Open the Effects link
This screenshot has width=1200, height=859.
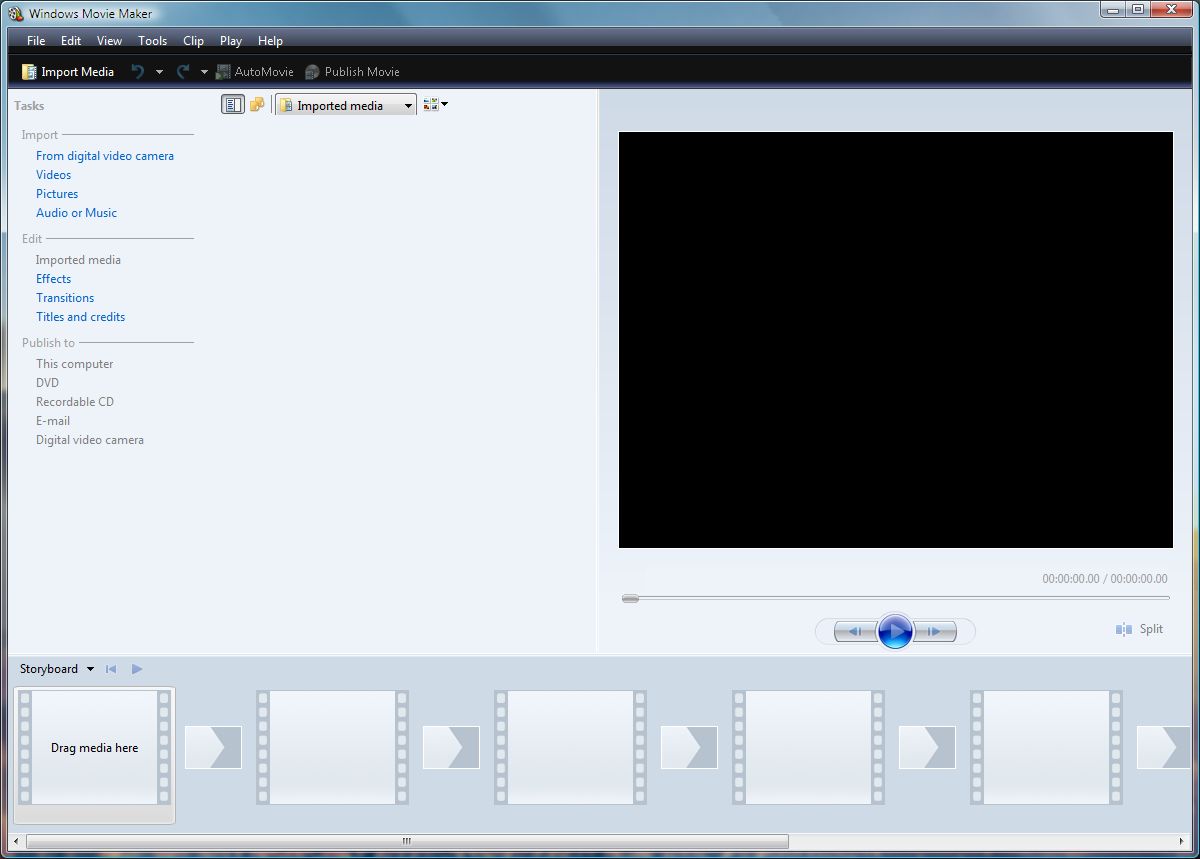click(54, 279)
